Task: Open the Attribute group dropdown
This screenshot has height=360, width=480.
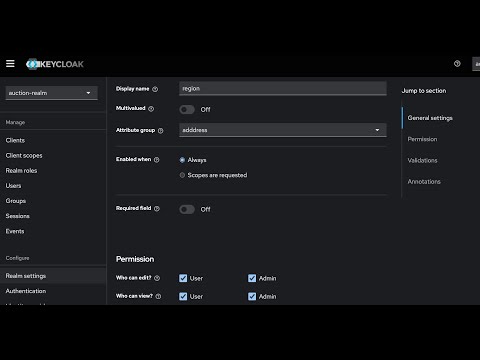Action: coord(283,130)
